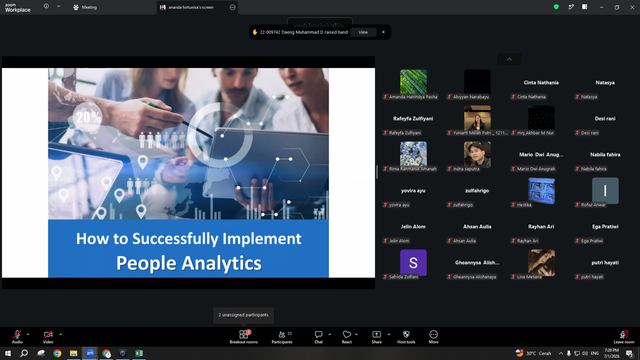Click the Gheannysa Alishanaya participant tile
This screenshot has height=360, width=640.
tap(477, 264)
